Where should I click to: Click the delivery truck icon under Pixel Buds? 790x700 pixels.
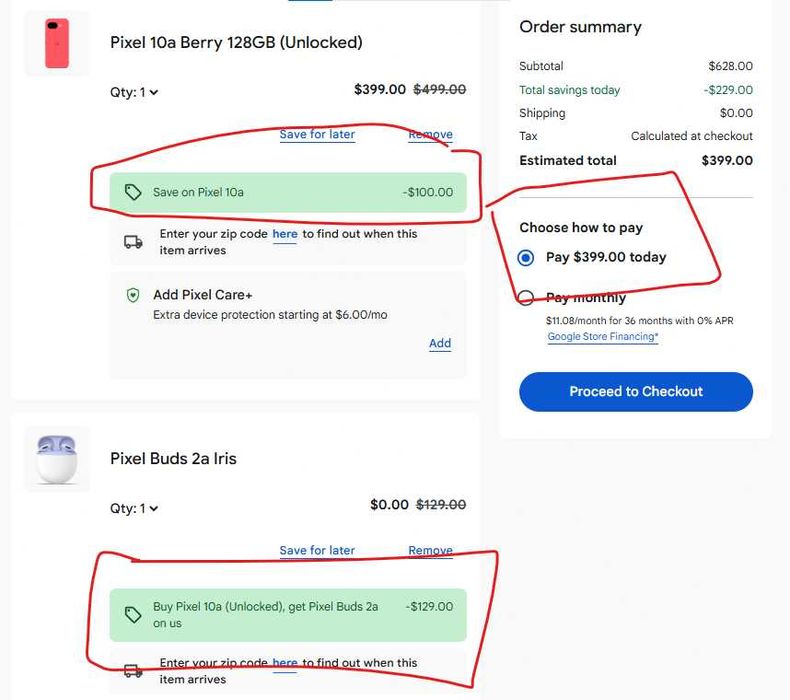point(133,671)
